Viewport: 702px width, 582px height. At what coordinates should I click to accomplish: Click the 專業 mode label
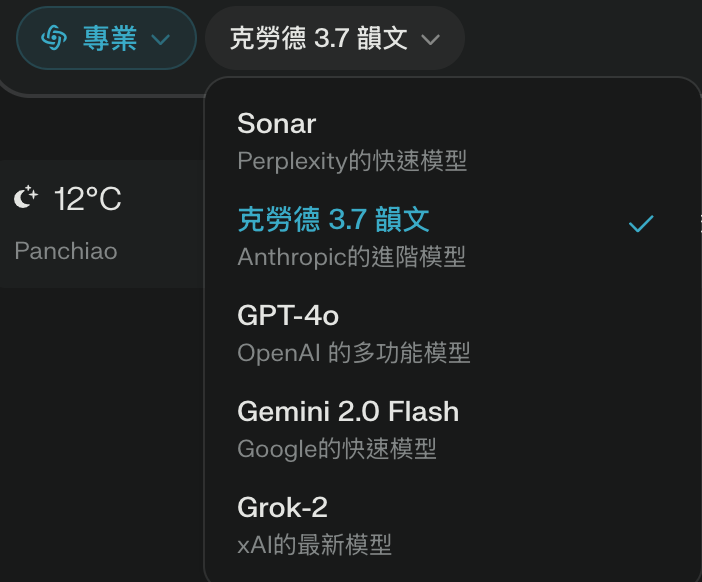(x=110, y=39)
